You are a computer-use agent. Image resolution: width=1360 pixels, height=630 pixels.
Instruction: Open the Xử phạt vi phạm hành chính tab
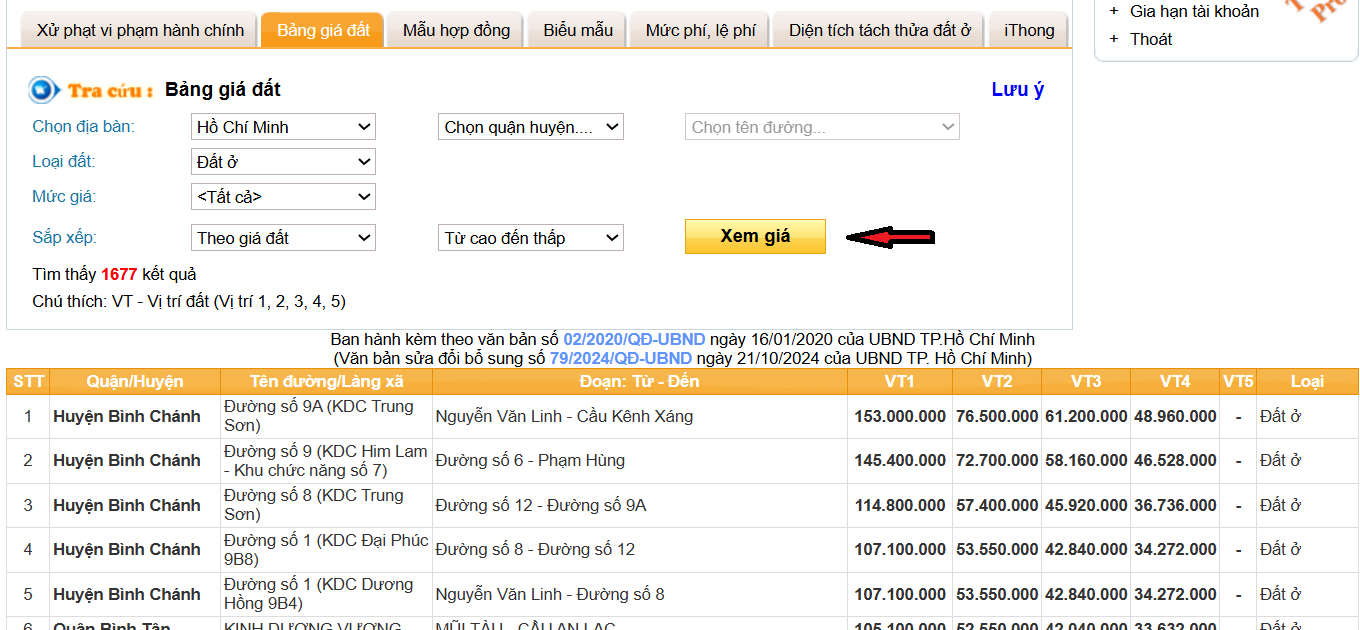(140, 30)
